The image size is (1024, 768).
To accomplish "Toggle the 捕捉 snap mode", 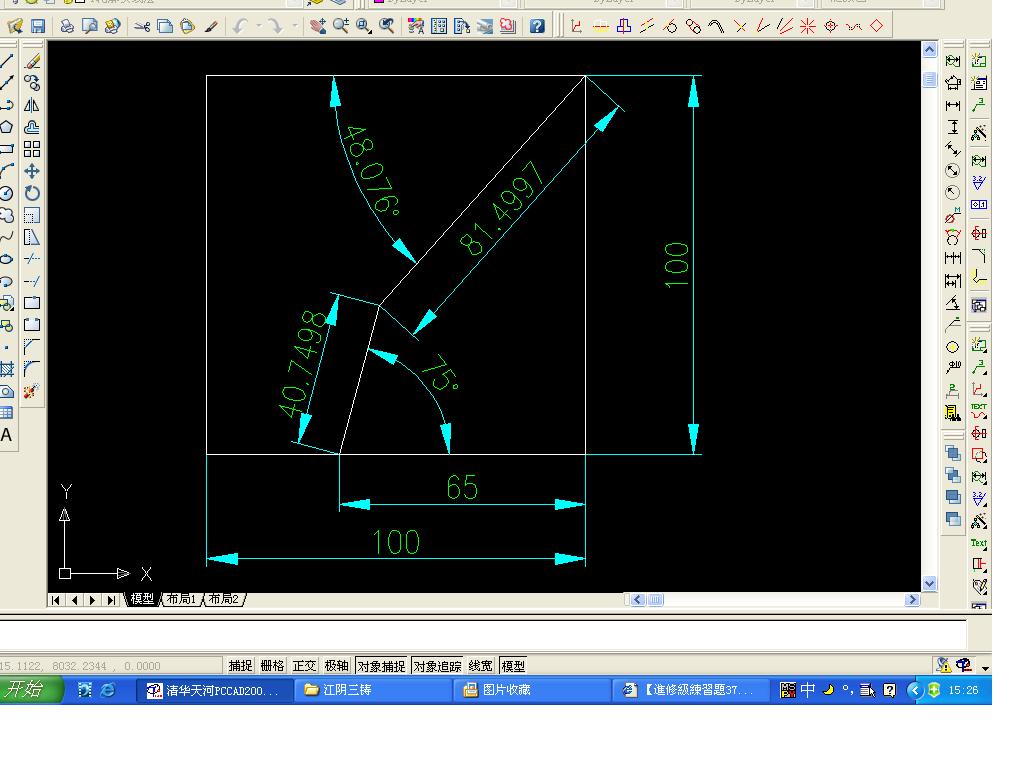I will 240,665.
